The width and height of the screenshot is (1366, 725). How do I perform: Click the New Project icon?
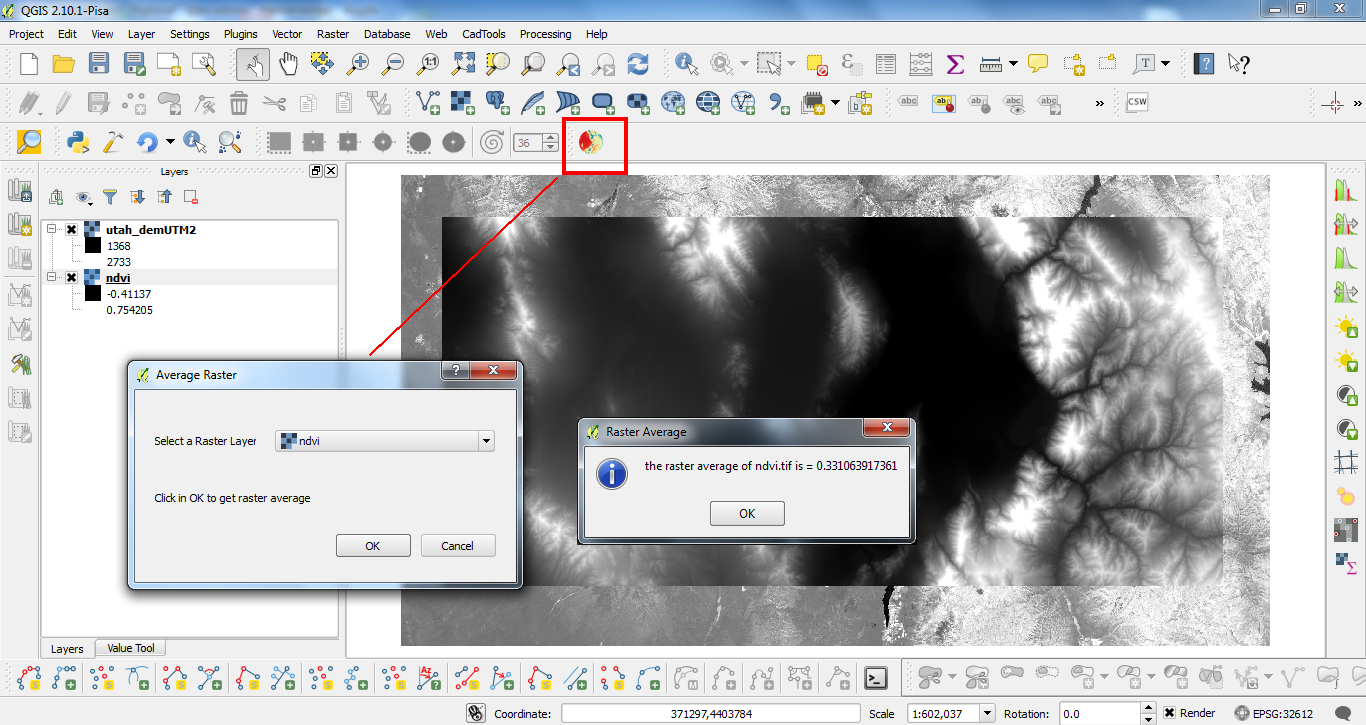pyautogui.click(x=28, y=64)
